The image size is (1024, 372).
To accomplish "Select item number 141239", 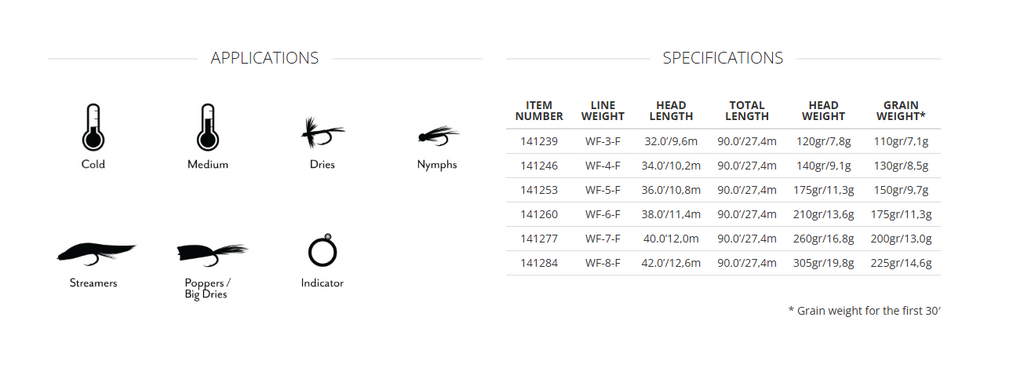I will 539,141.
